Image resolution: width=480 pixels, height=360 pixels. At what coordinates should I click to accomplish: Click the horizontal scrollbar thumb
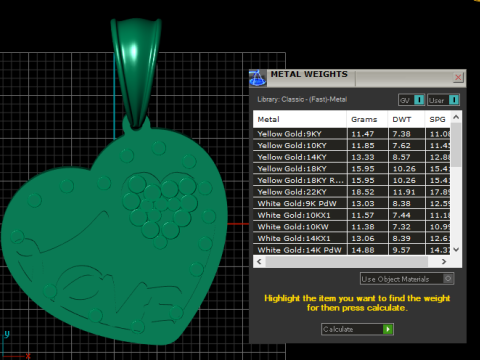347,262
